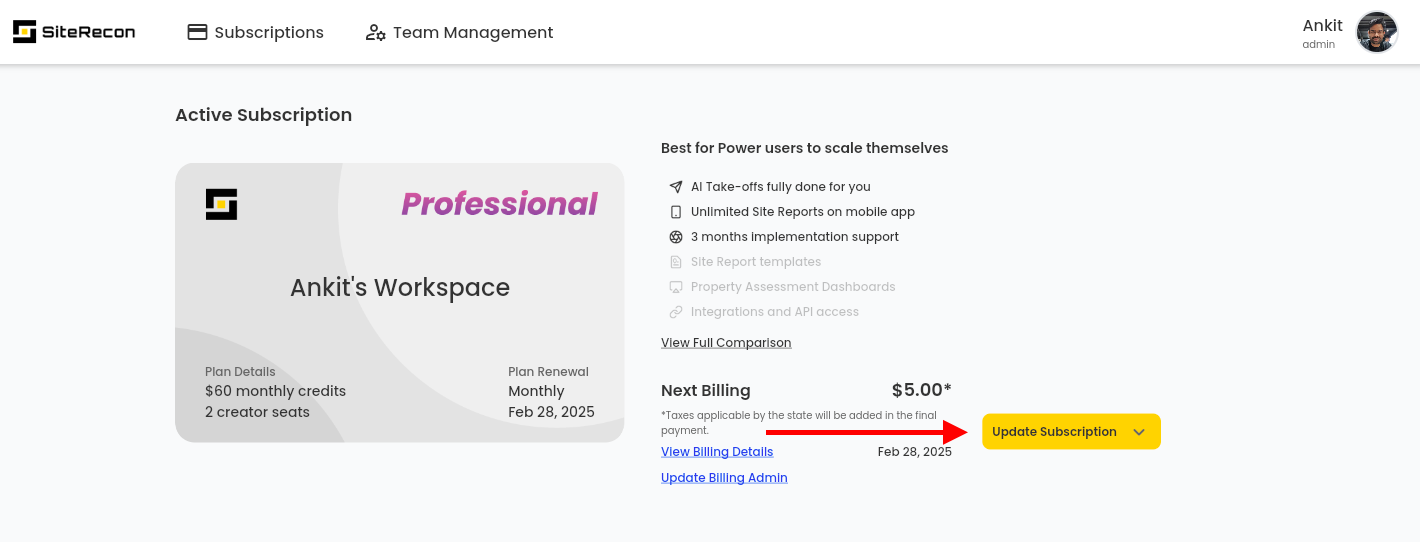Open View Billing Details link
The width and height of the screenshot is (1420, 542).
coord(717,452)
